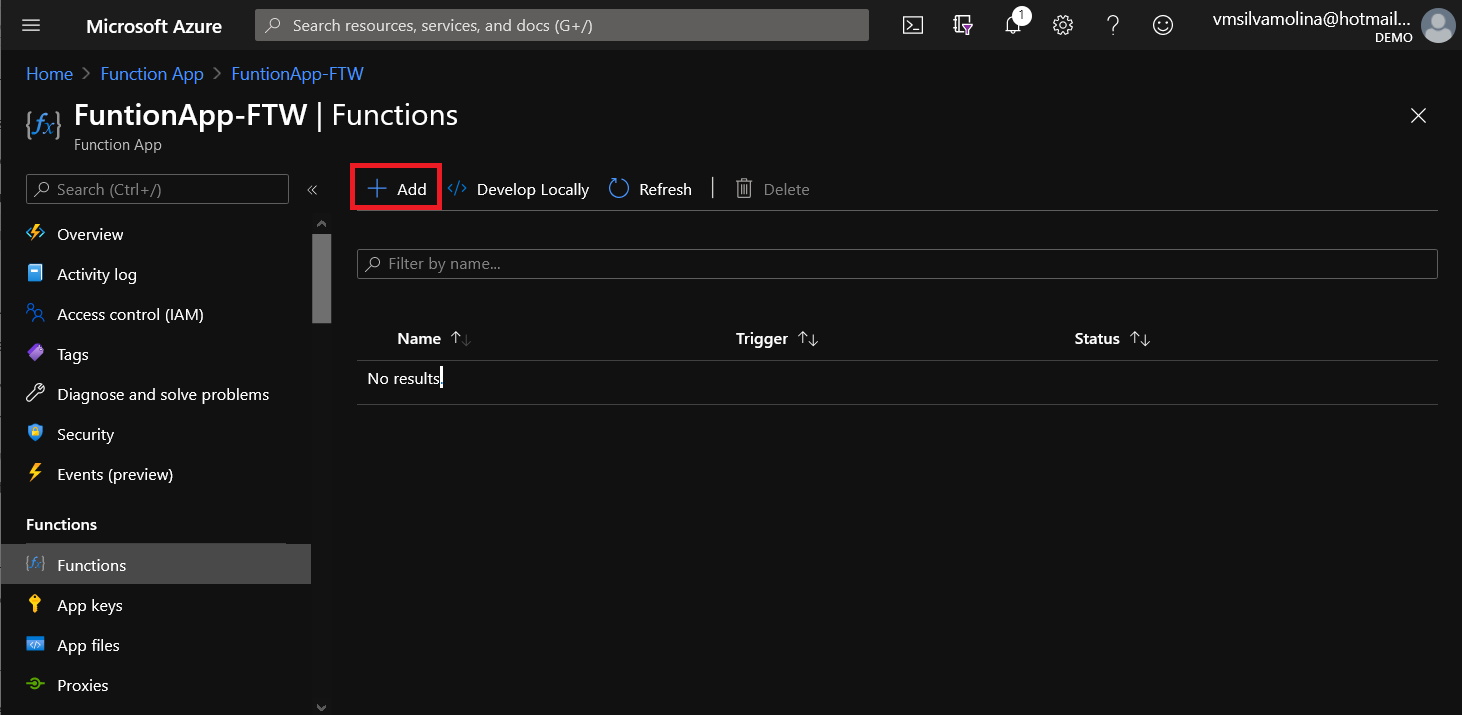
Task: Click the Function App fx header icon
Action: pyautogui.click(x=43, y=124)
